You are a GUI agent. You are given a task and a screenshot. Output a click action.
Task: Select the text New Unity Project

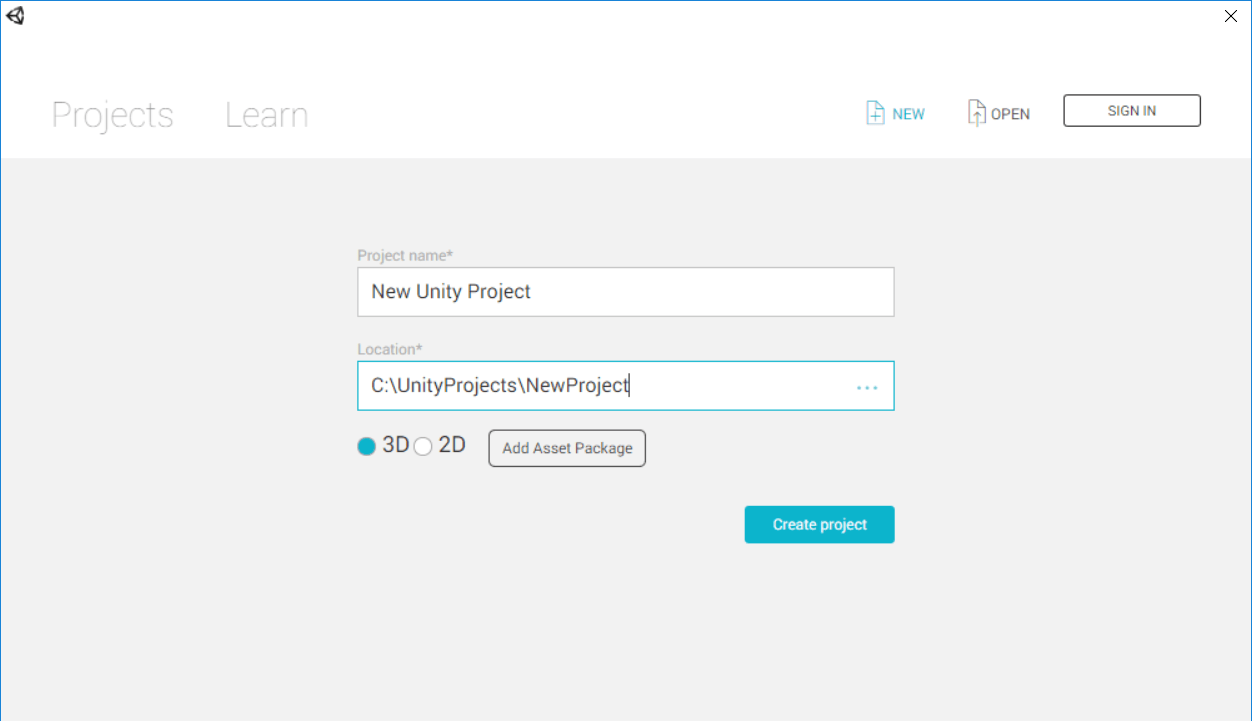(451, 291)
